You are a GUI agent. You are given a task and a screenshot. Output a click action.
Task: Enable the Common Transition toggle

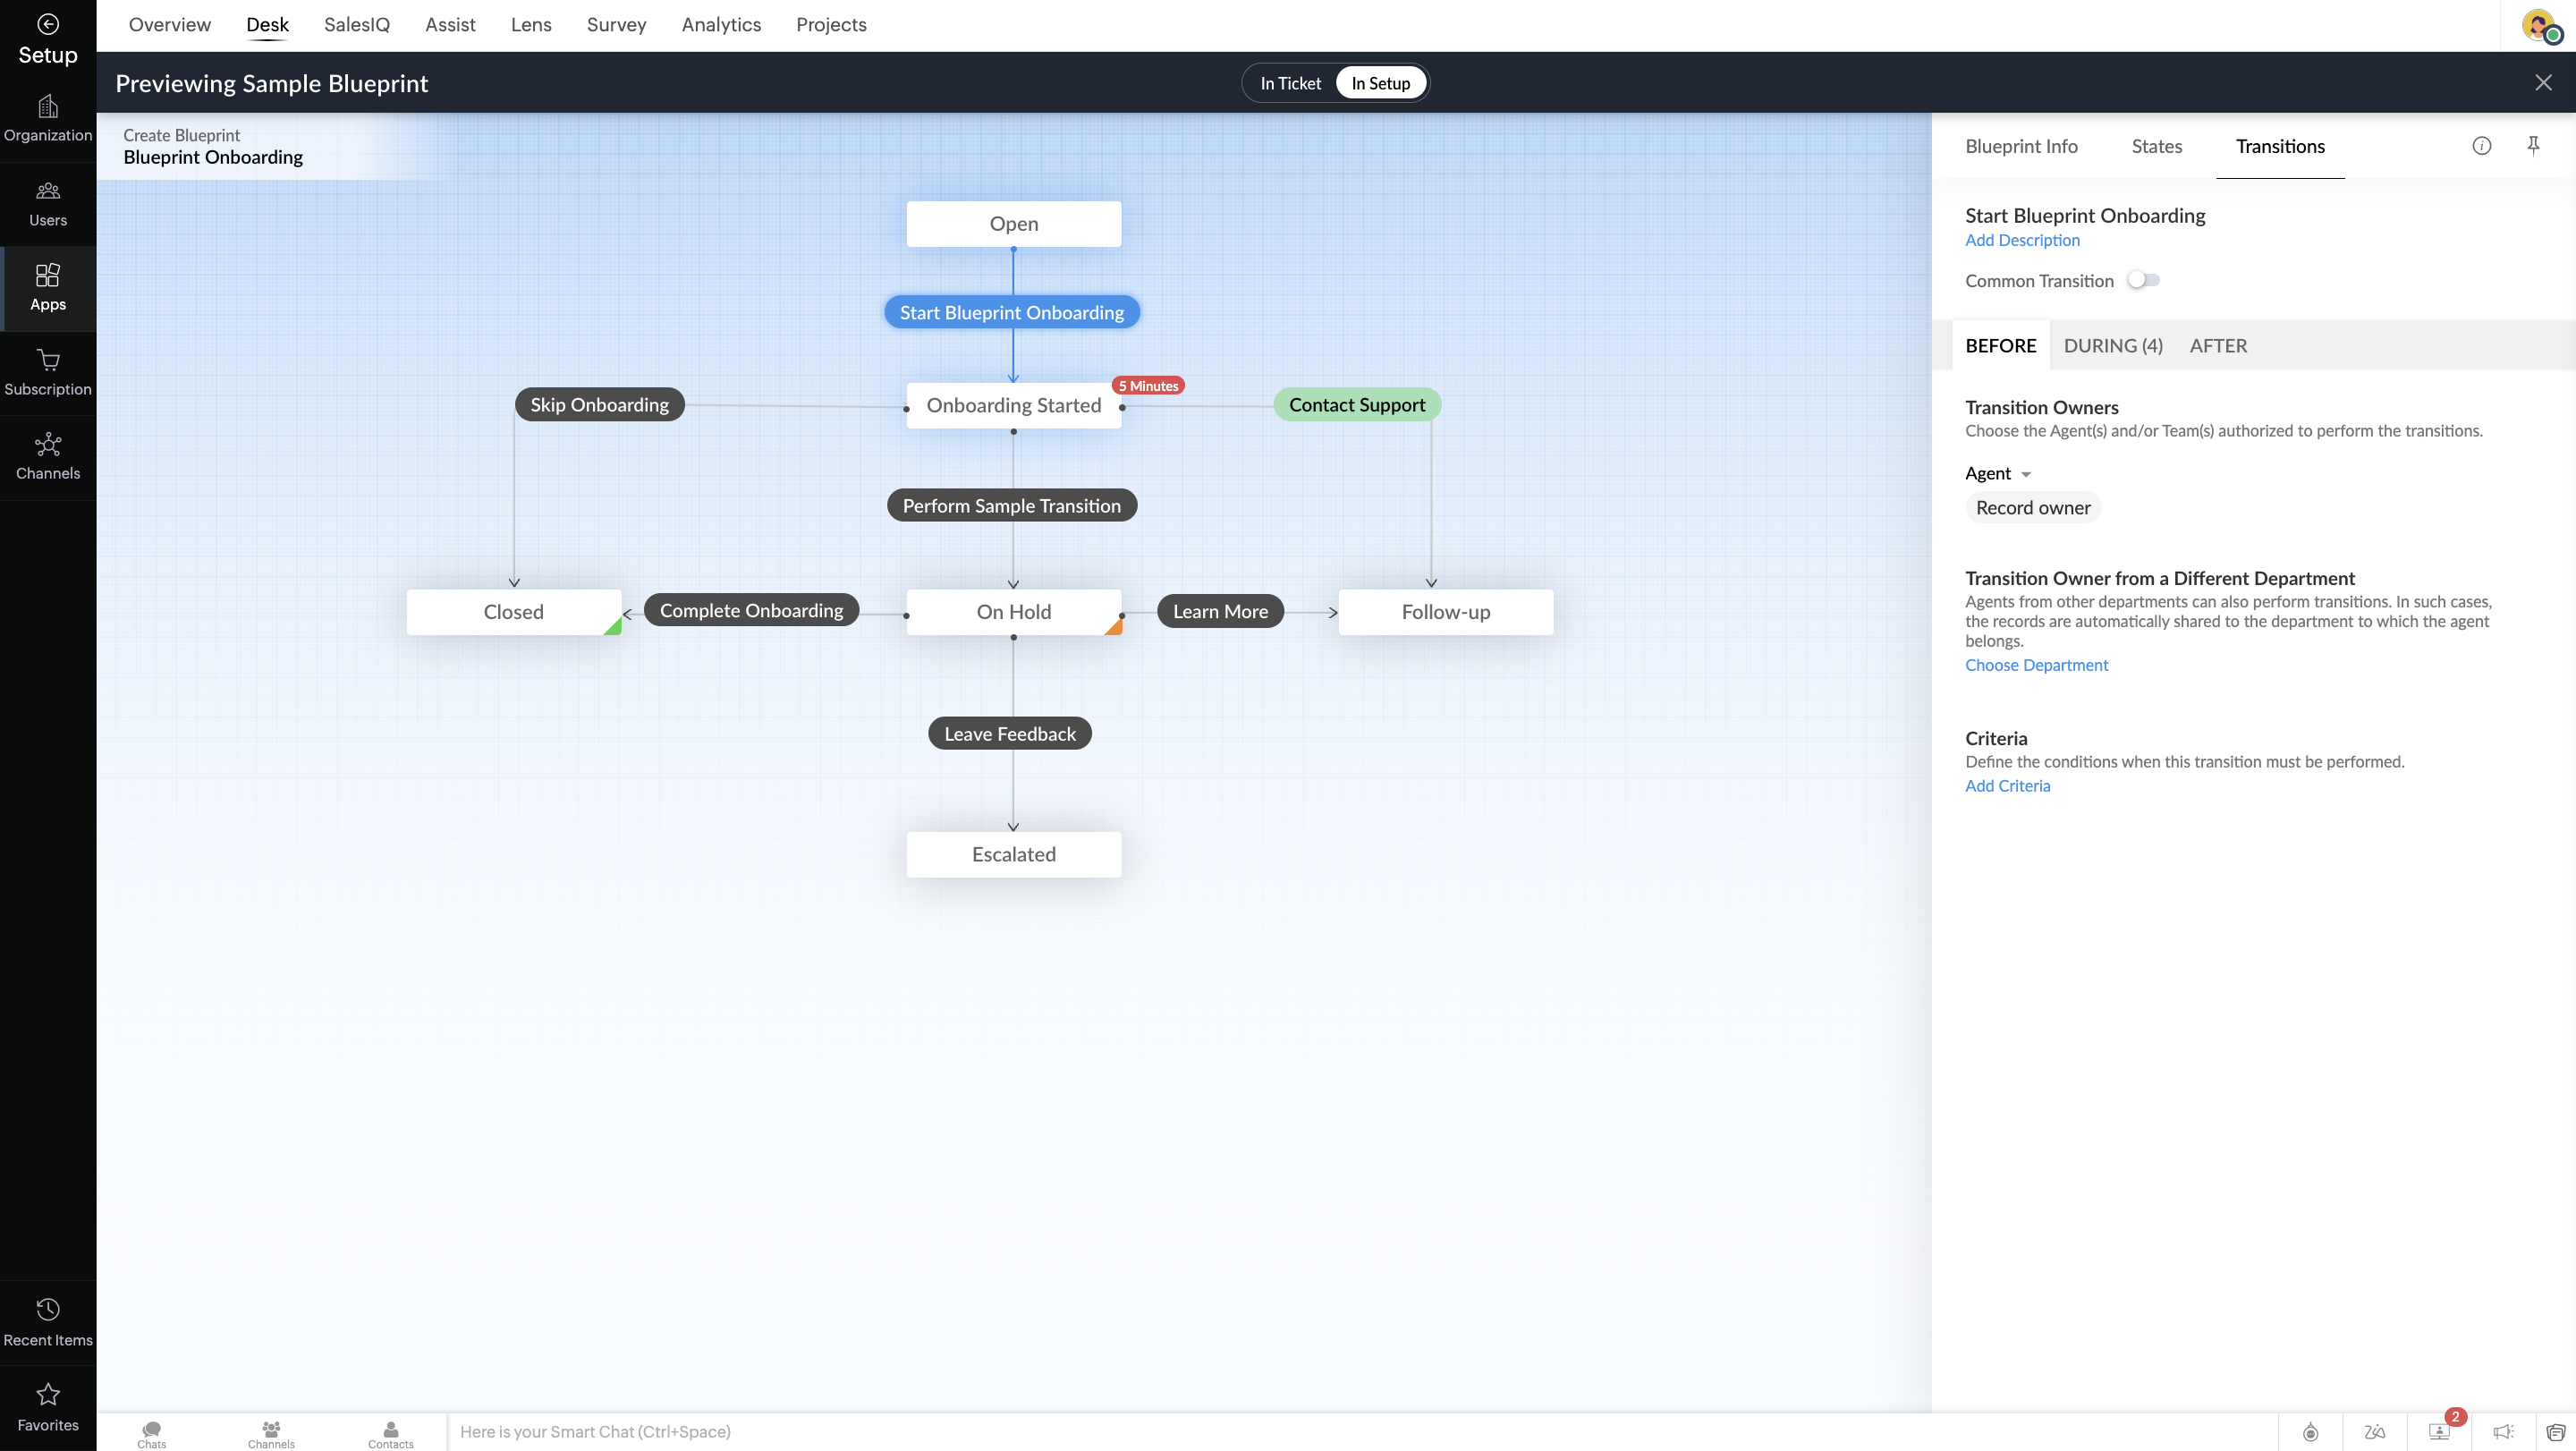tap(2143, 281)
